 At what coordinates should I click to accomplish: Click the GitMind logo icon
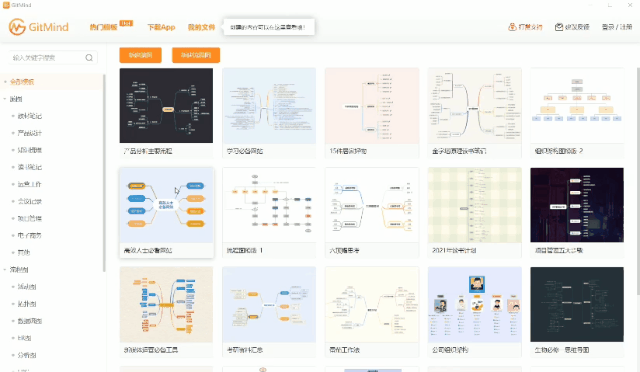coord(17,27)
